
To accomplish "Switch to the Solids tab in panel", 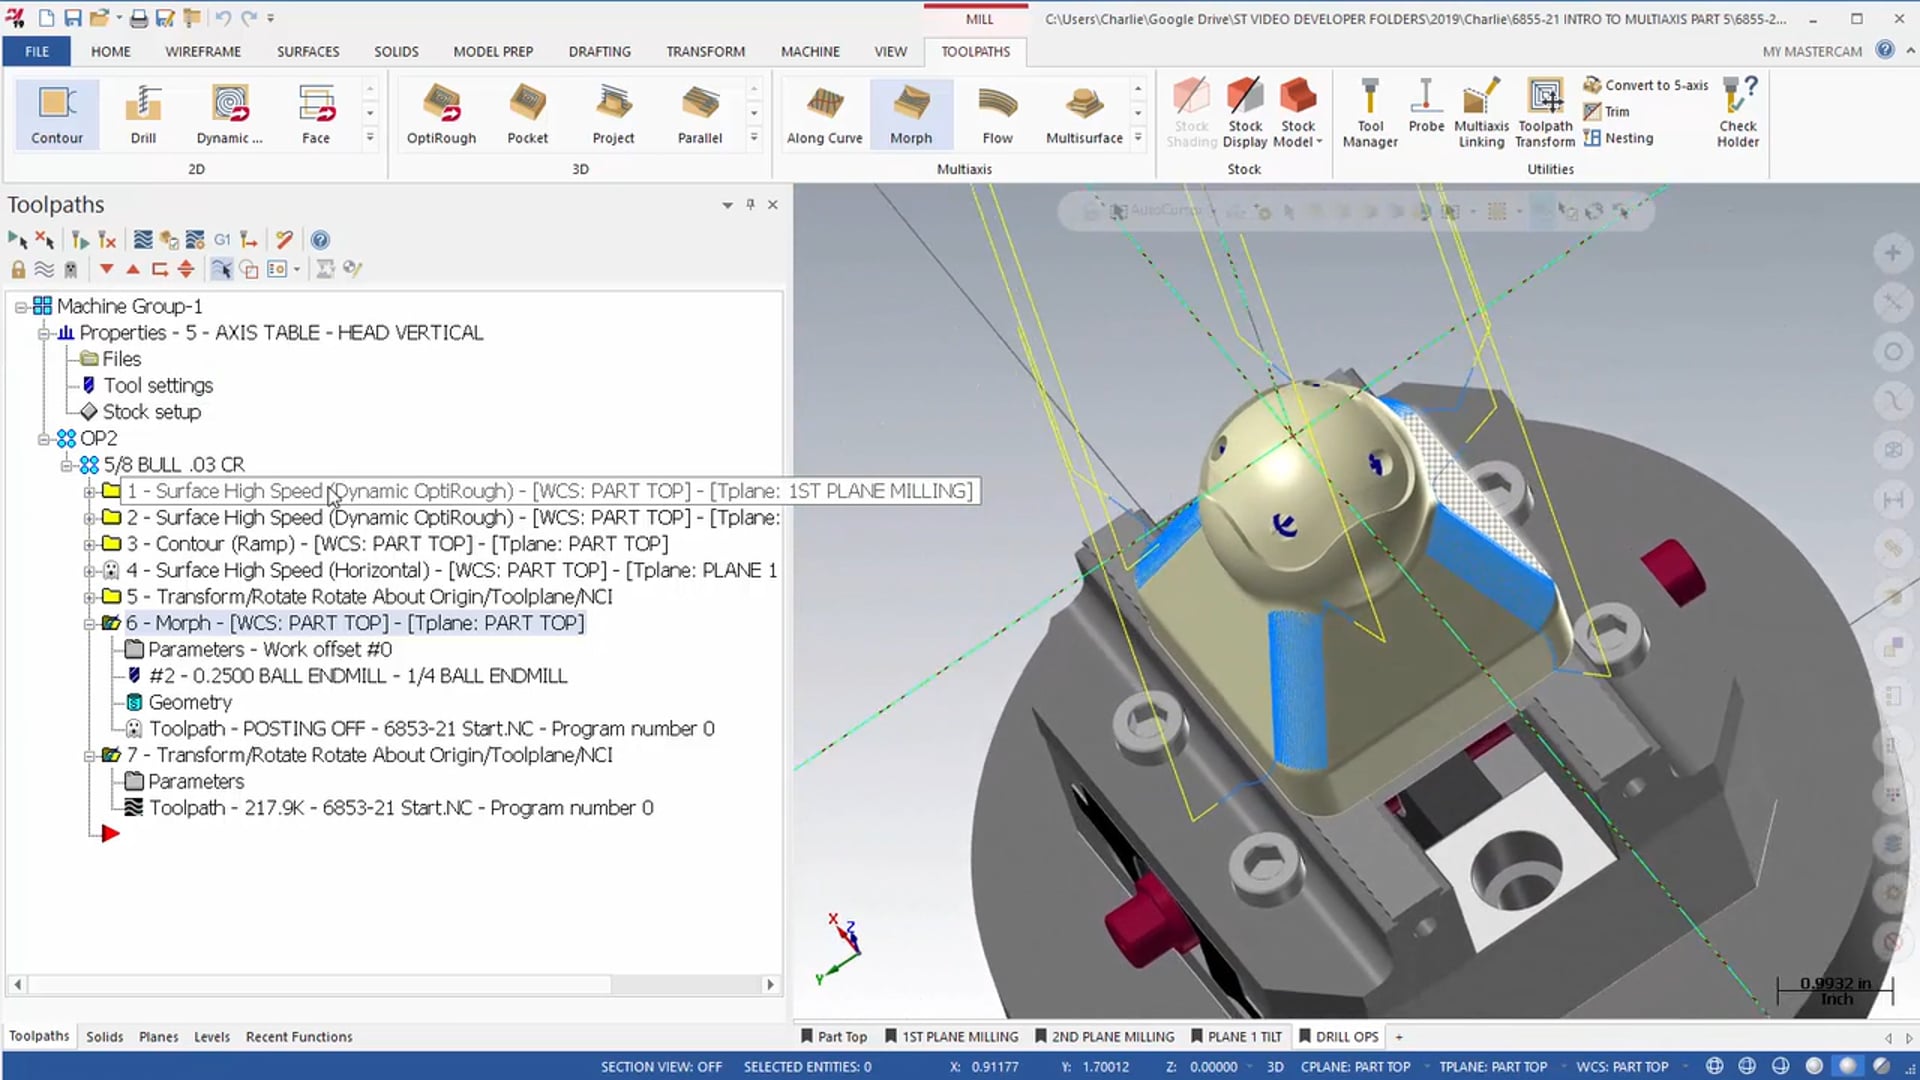I will pos(103,1036).
